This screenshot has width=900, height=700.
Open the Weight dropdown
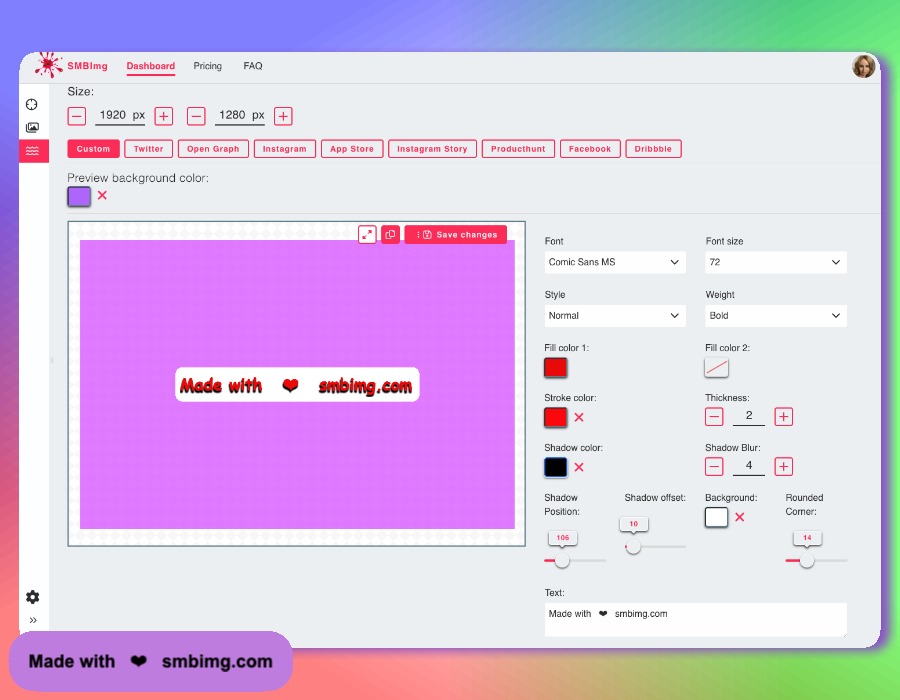pos(775,316)
